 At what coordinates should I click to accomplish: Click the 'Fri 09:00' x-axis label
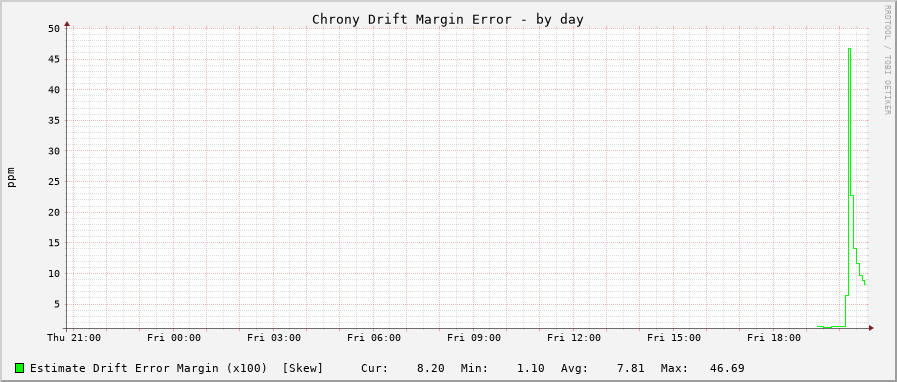pyautogui.click(x=474, y=337)
